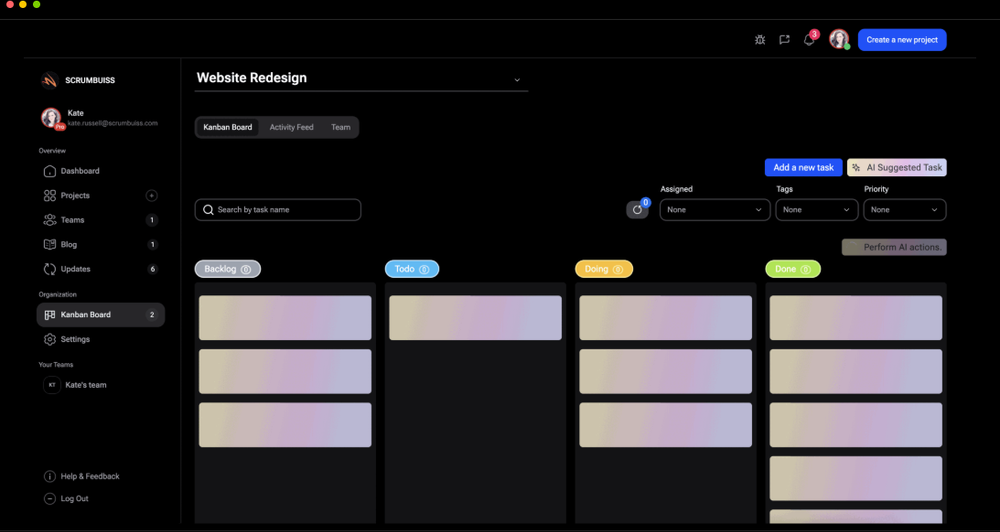Image resolution: width=1000 pixels, height=532 pixels.
Task: Click the count icon in the Todo label
Action: tap(424, 269)
